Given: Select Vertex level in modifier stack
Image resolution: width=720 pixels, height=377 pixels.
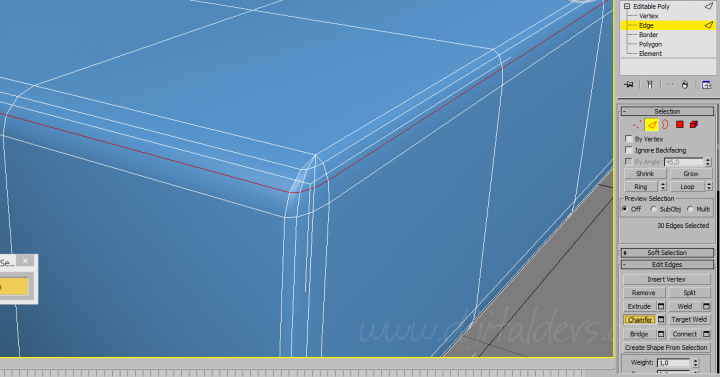Looking at the screenshot, I should [648, 16].
